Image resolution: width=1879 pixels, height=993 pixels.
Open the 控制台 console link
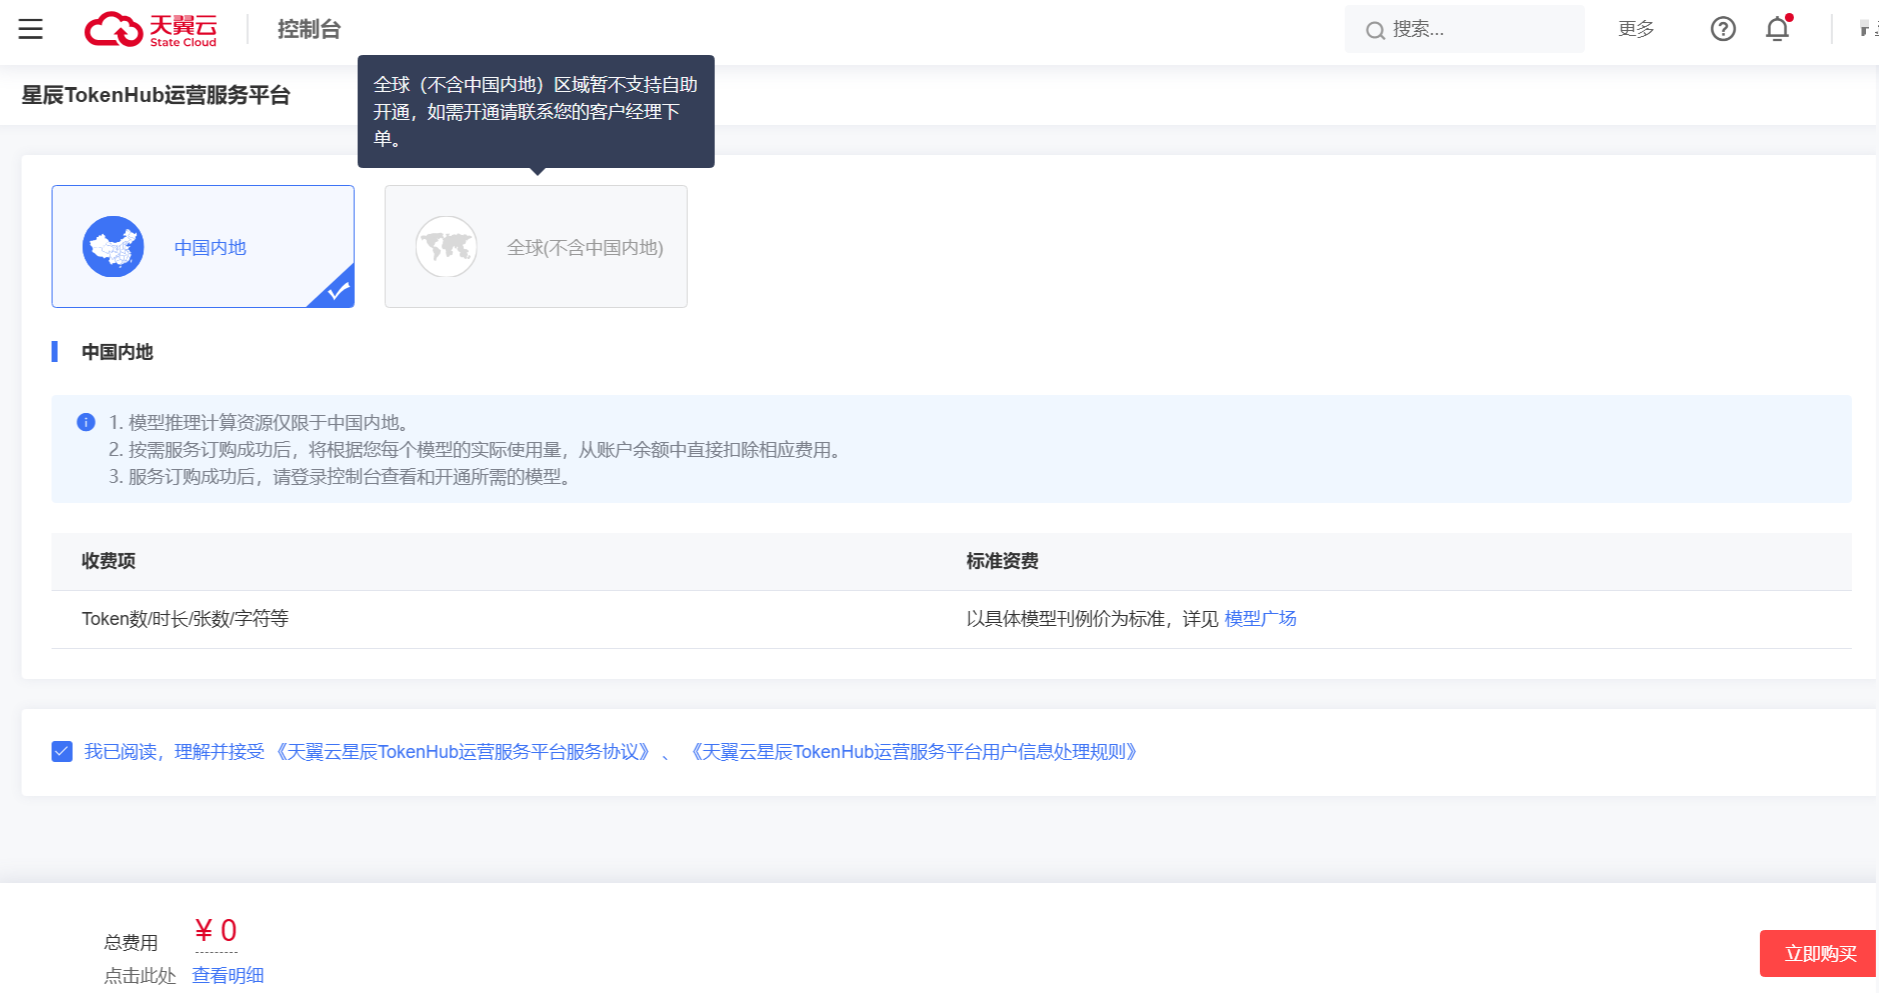tap(309, 29)
